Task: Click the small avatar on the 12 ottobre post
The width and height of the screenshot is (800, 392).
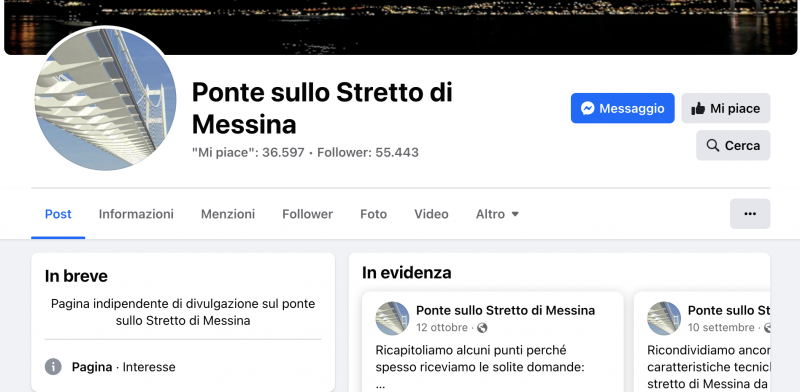Action: pyautogui.click(x=392, y=318)
